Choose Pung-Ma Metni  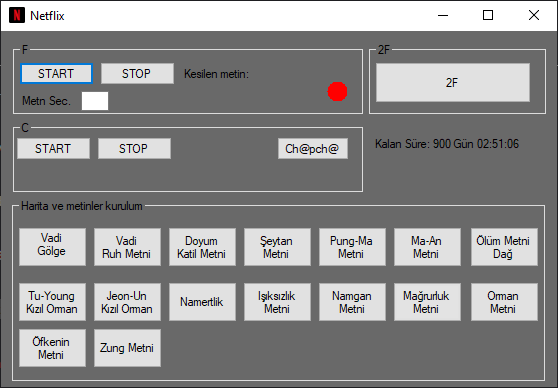[352, 247]
